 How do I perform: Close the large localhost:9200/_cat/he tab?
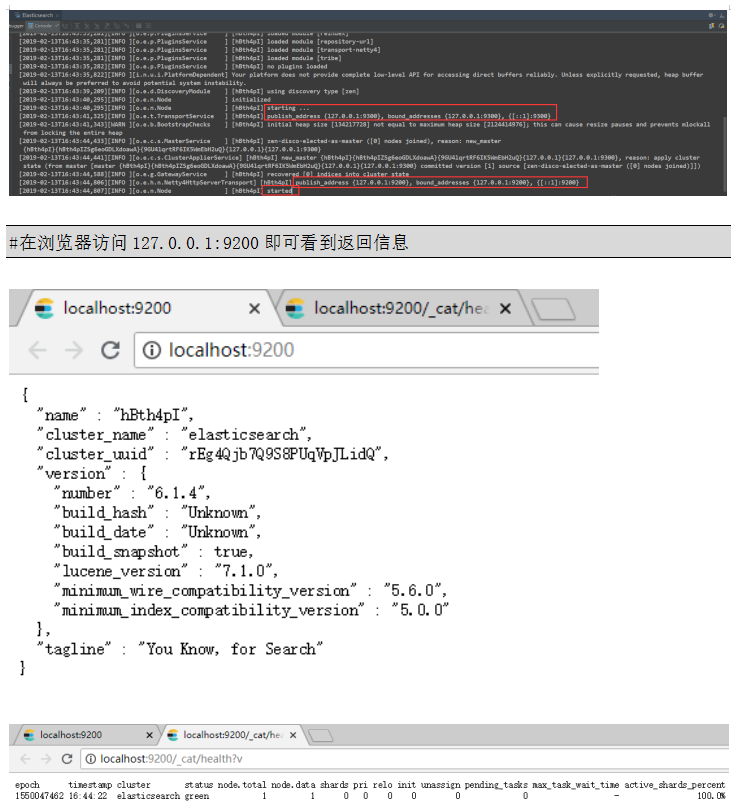point(505,309)
